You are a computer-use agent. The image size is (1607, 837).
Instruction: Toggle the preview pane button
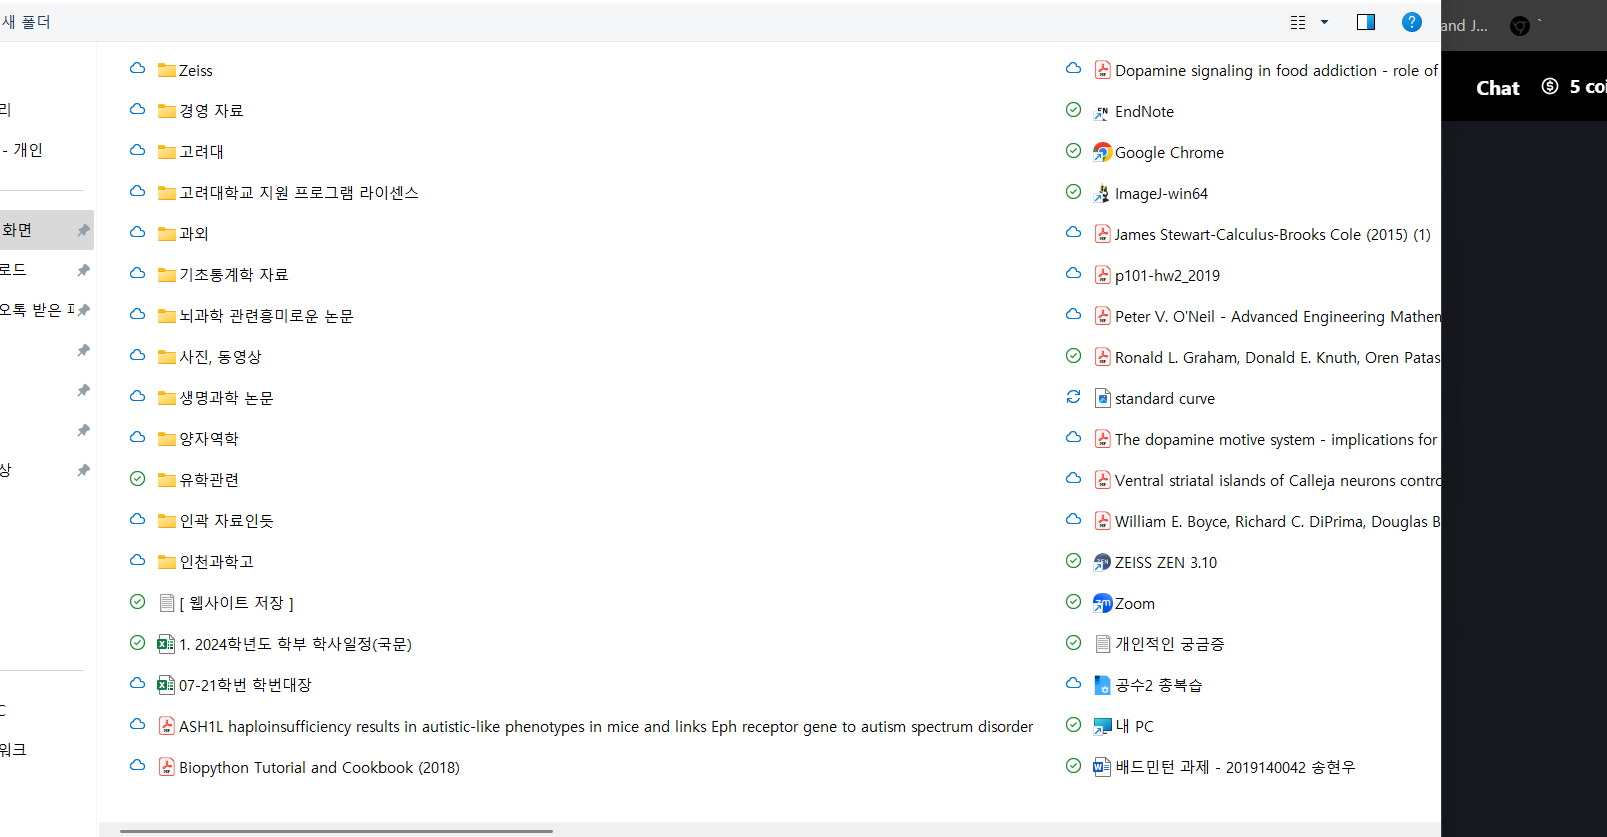[x=1365, y=22]
